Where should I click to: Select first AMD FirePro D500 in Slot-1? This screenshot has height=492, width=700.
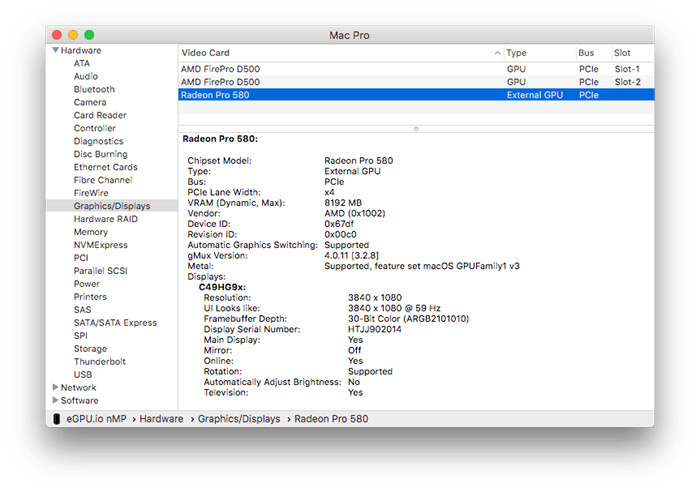[x=220, y=68]
